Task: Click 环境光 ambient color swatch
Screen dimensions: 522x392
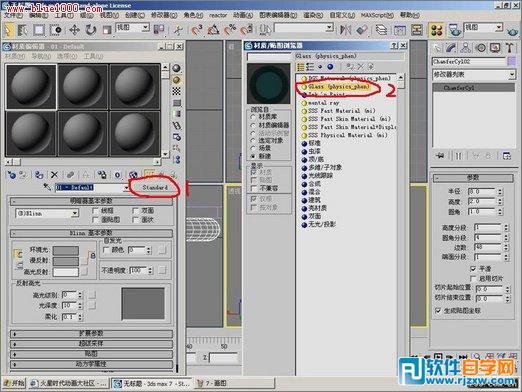Action: (66, 250)
